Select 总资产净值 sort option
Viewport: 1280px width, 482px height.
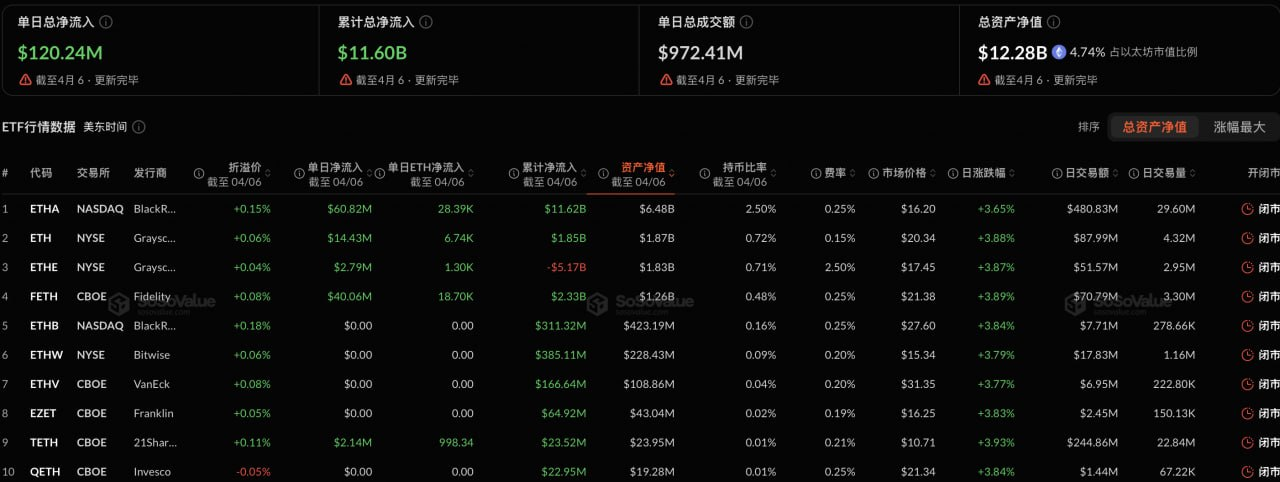click(x=1154, y=127)
